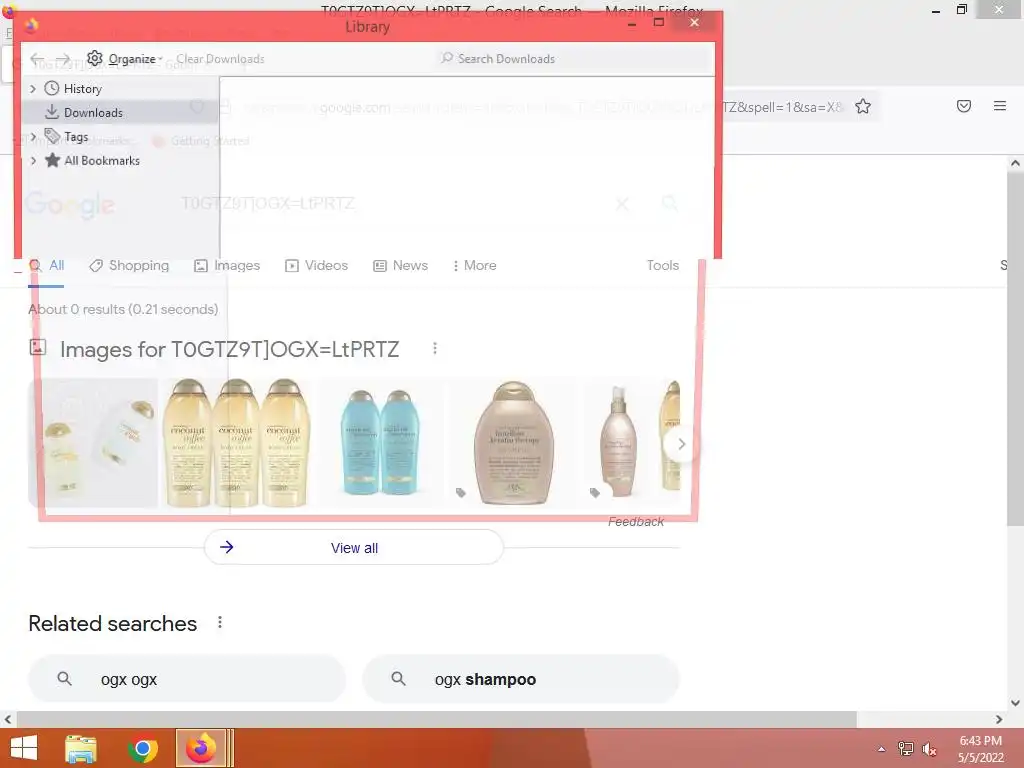Open Firefox application menu hamburger

1000,106
